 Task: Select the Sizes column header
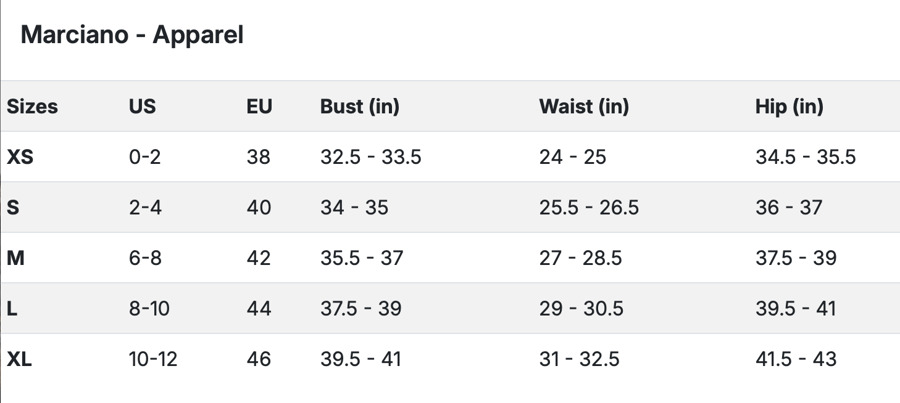pos(33,106)
